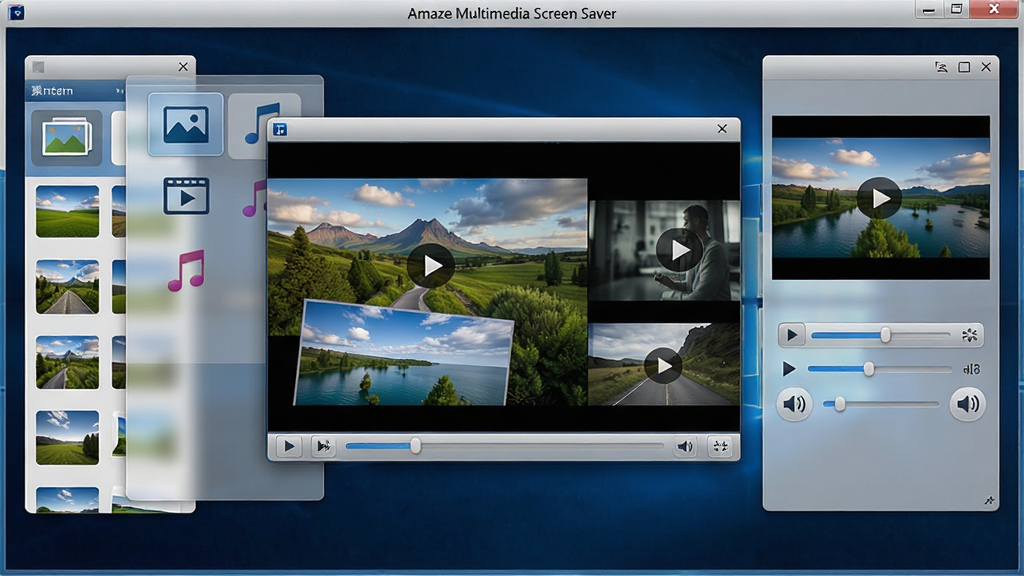The height and width of the screenshot is (576, 1024).
Task: Click the Amaze app icon in the title bar
Action: click(16, 12)
